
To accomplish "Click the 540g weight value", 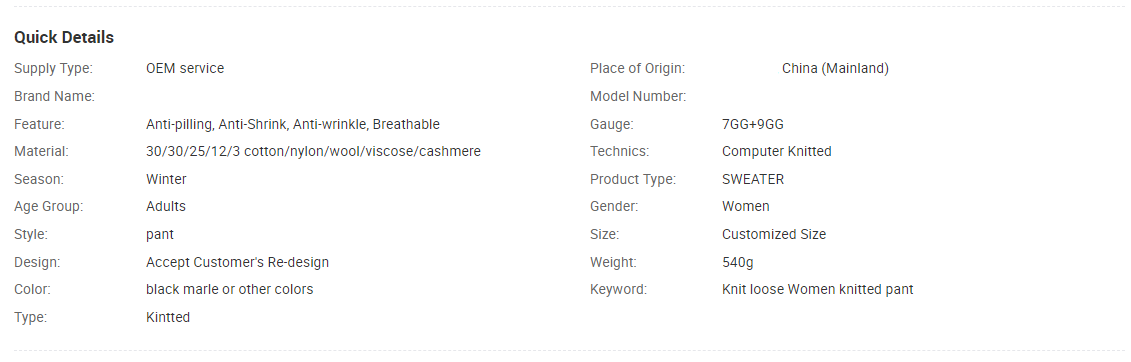I will pos(738,262).
